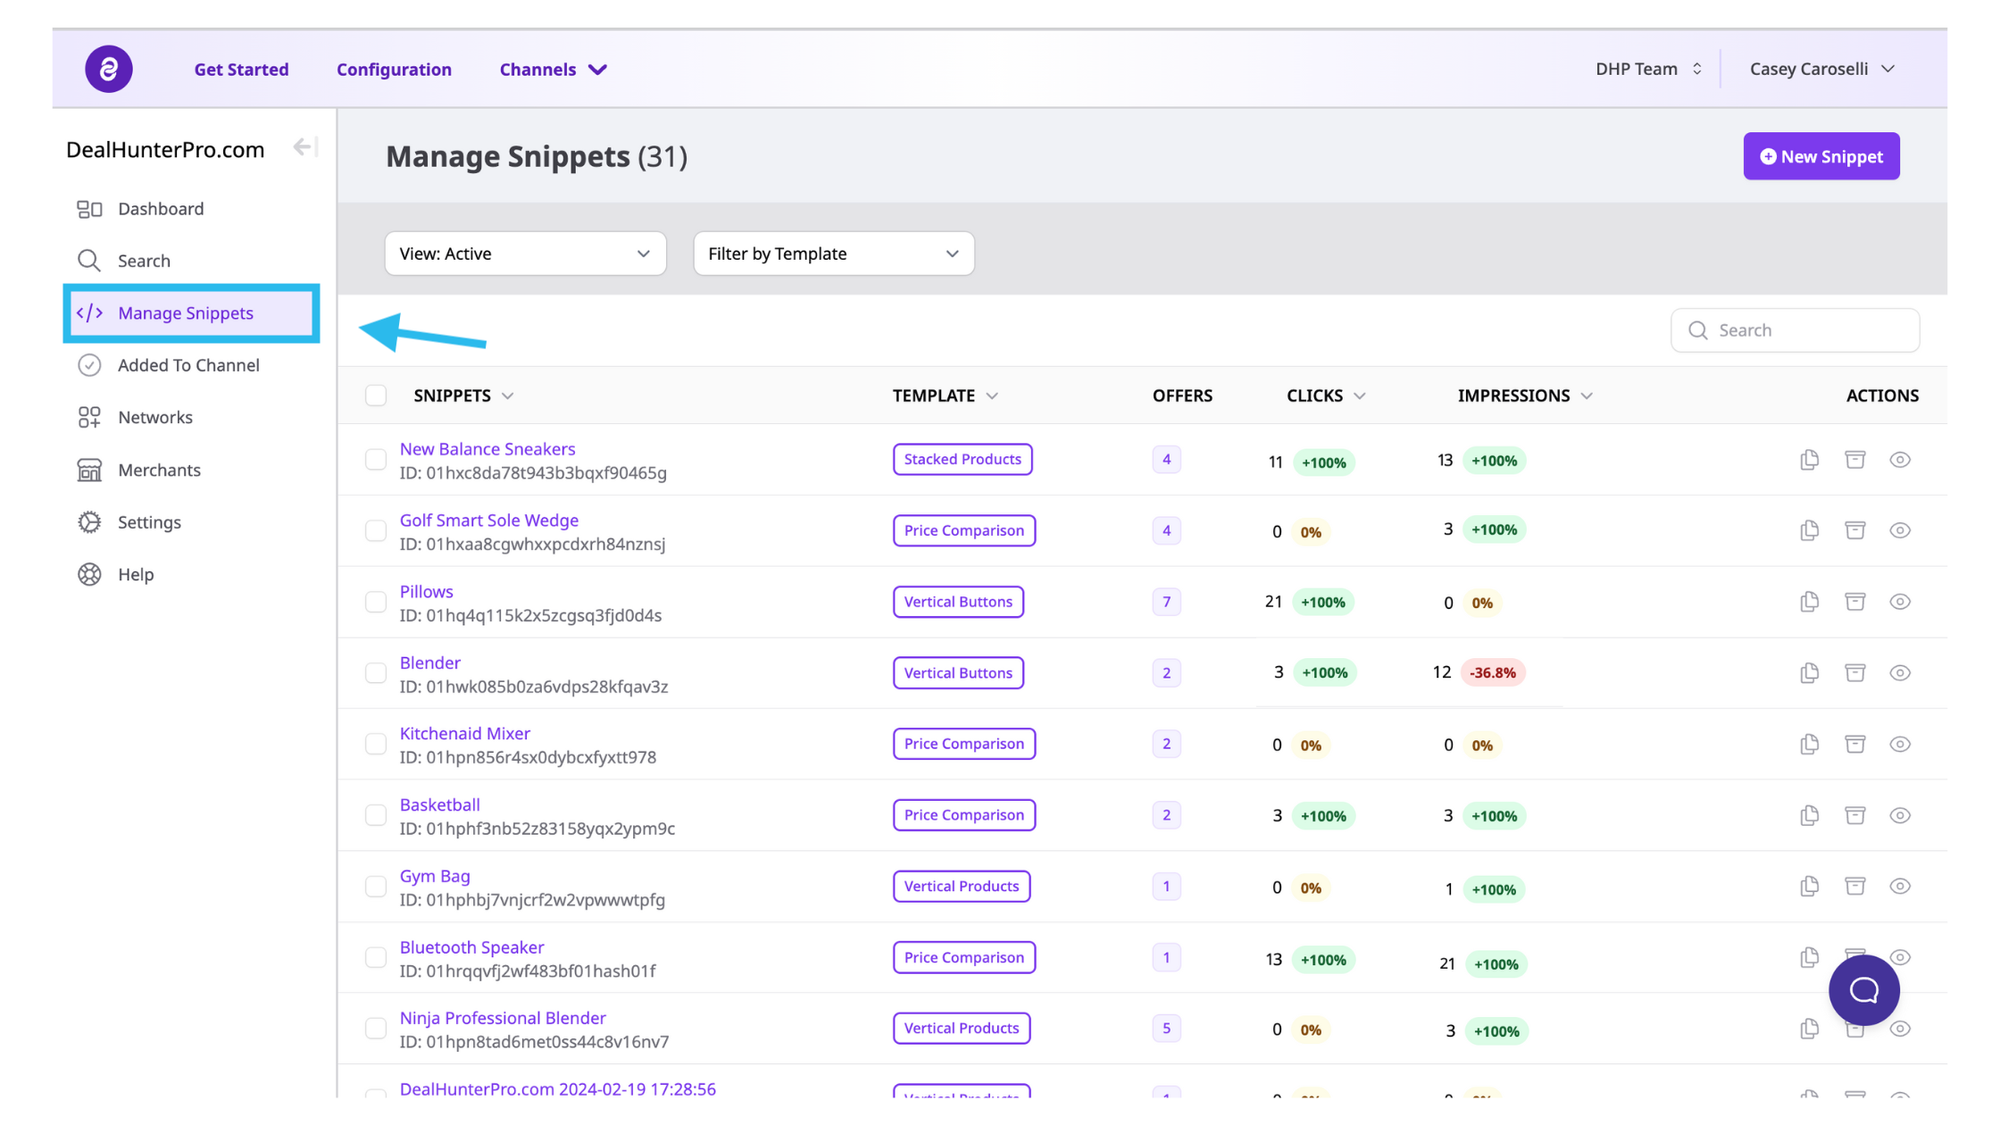Open the View: Active dropdown
This screenshot has width=2000, height=1125.
pos(525,254)
